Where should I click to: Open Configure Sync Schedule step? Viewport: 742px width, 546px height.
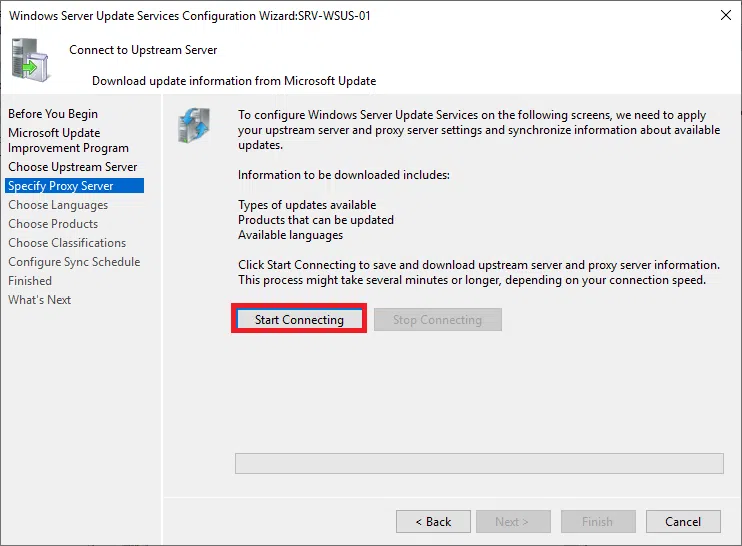click(74, 262)
